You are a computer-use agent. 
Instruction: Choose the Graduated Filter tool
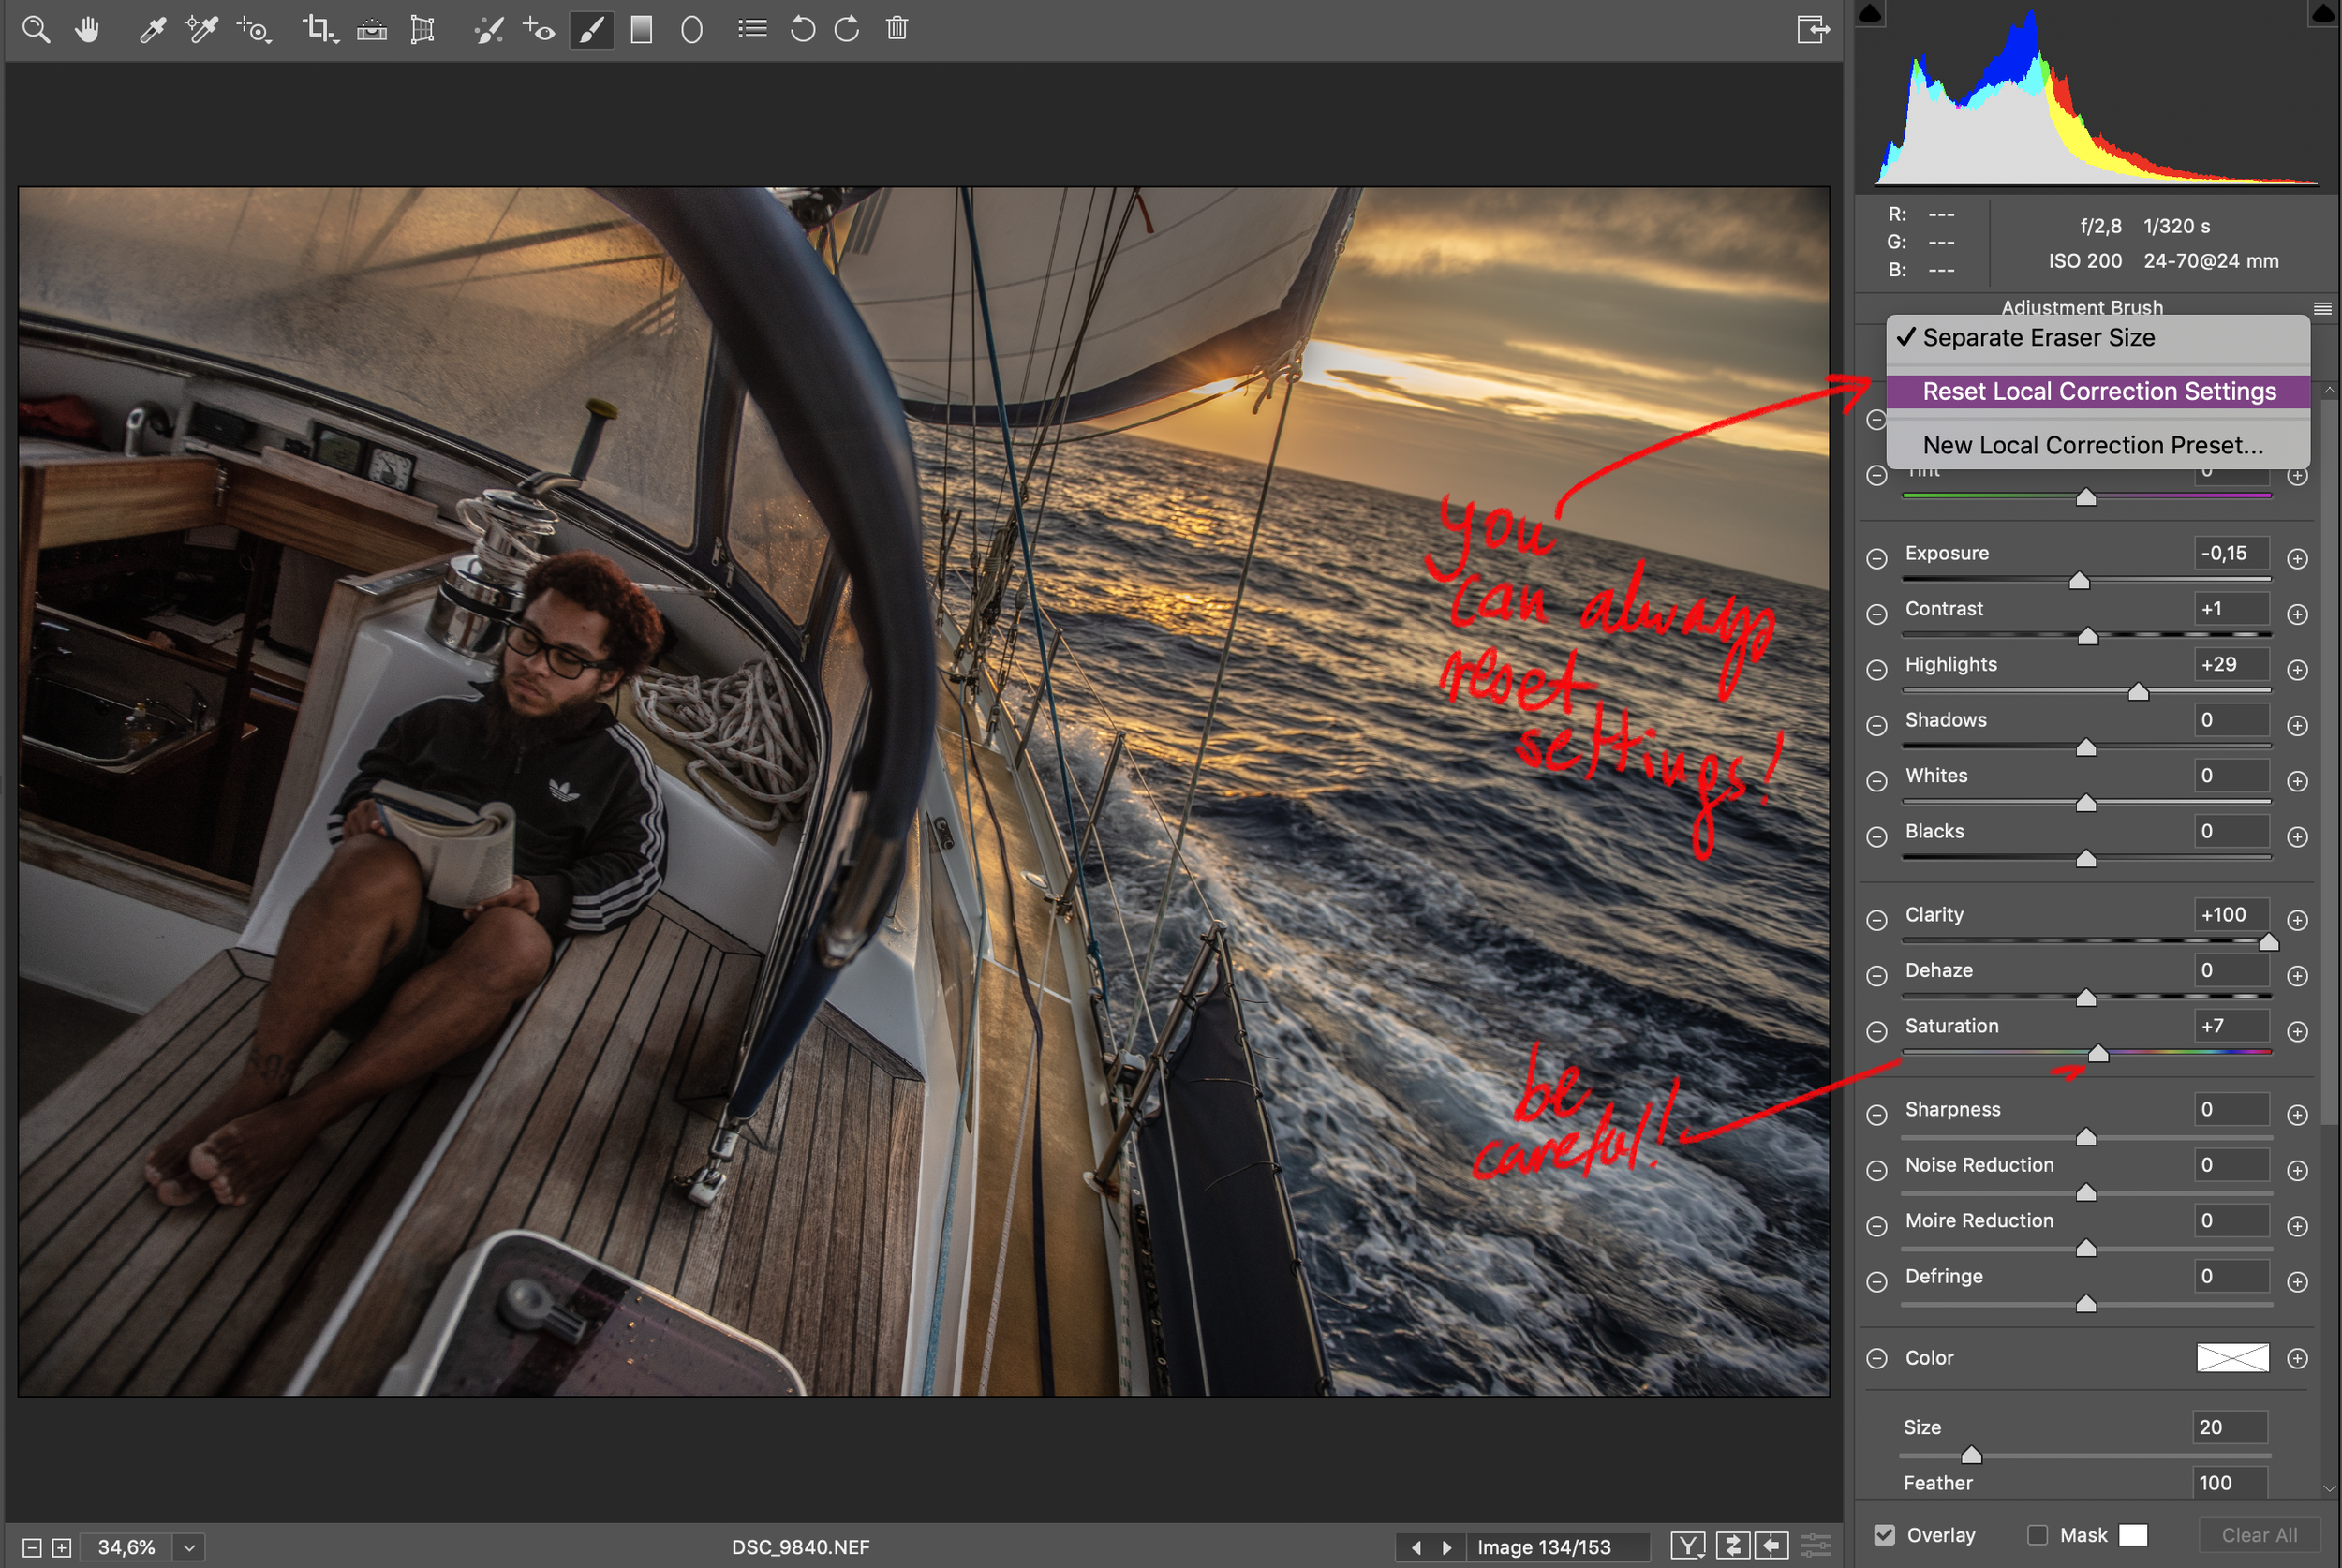(x=641, y=29)
